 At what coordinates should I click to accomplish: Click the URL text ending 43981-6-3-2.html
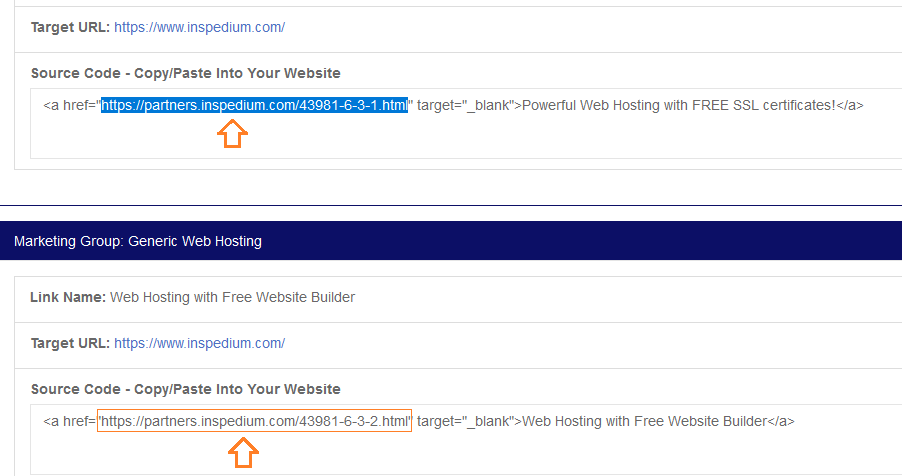[254, 421]
